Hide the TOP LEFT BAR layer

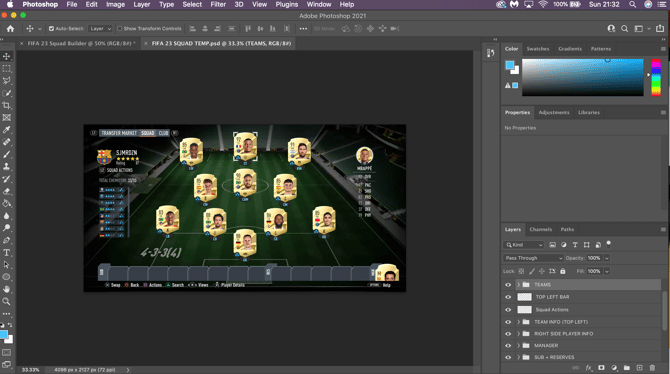[x=508, y=297]
